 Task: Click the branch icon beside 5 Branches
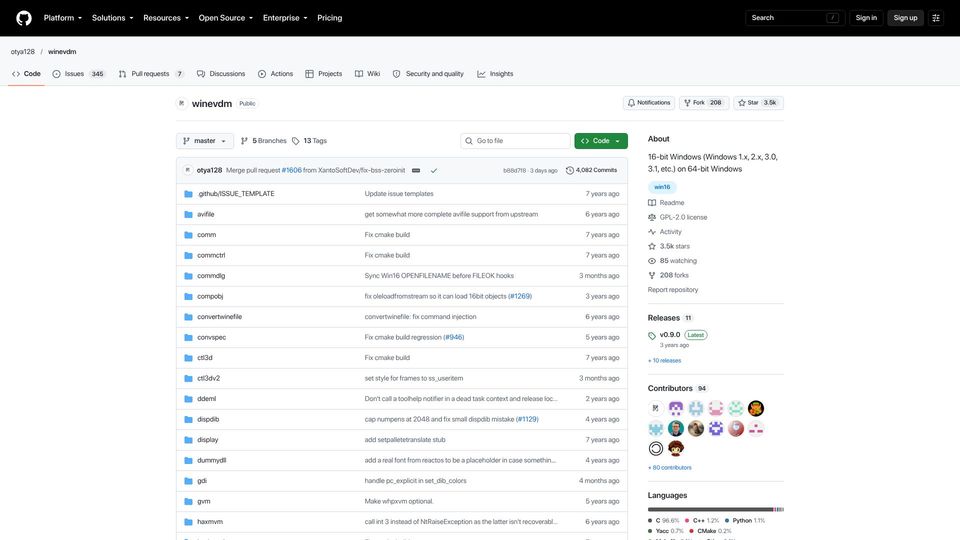[x=244, y=141]
